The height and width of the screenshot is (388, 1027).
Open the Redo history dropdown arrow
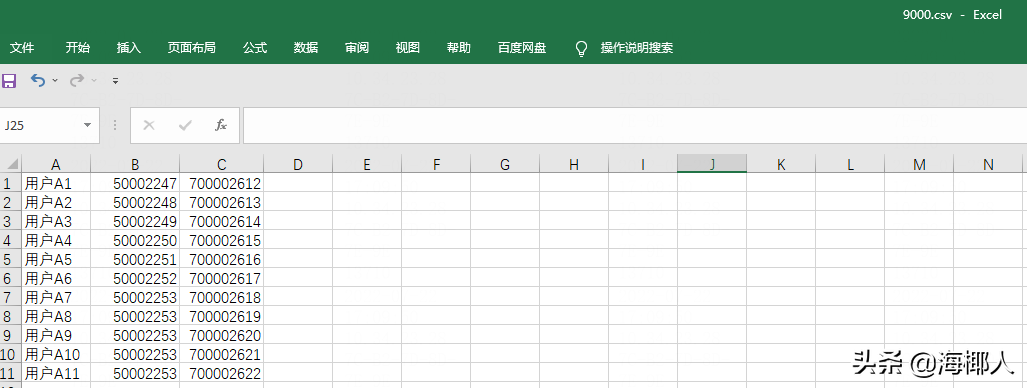94,81
